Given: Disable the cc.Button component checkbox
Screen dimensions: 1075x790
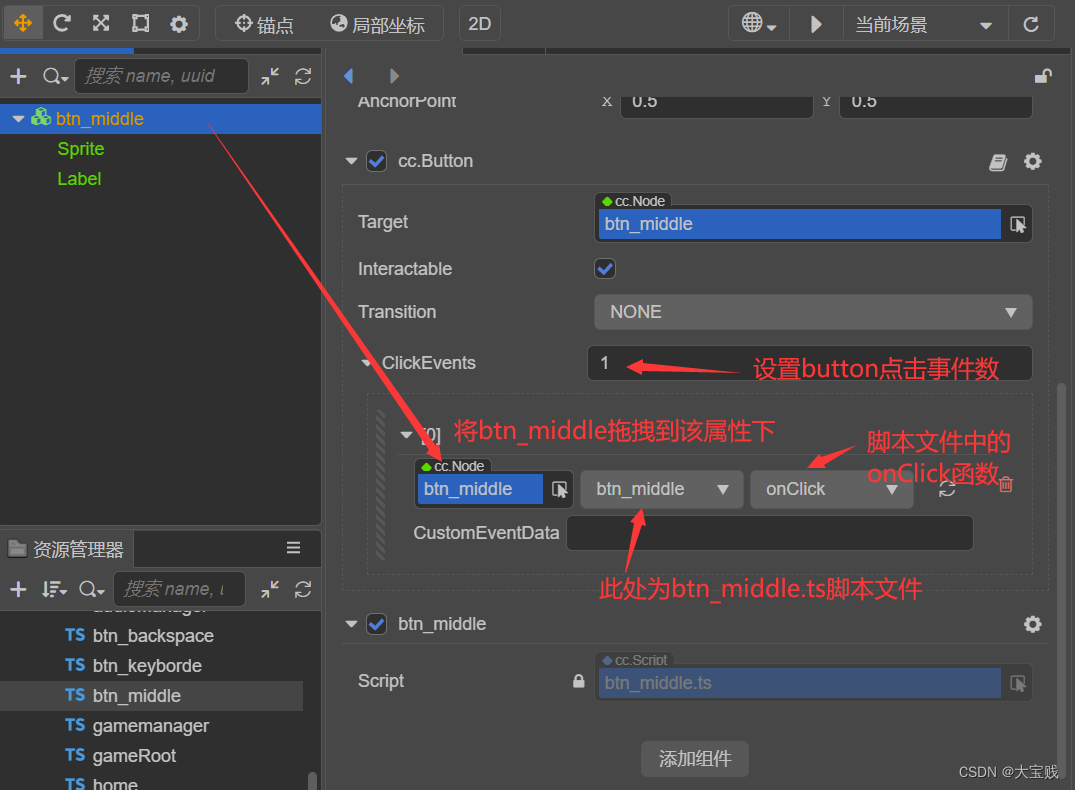Looking at the screenshot, I should [376, 161].
